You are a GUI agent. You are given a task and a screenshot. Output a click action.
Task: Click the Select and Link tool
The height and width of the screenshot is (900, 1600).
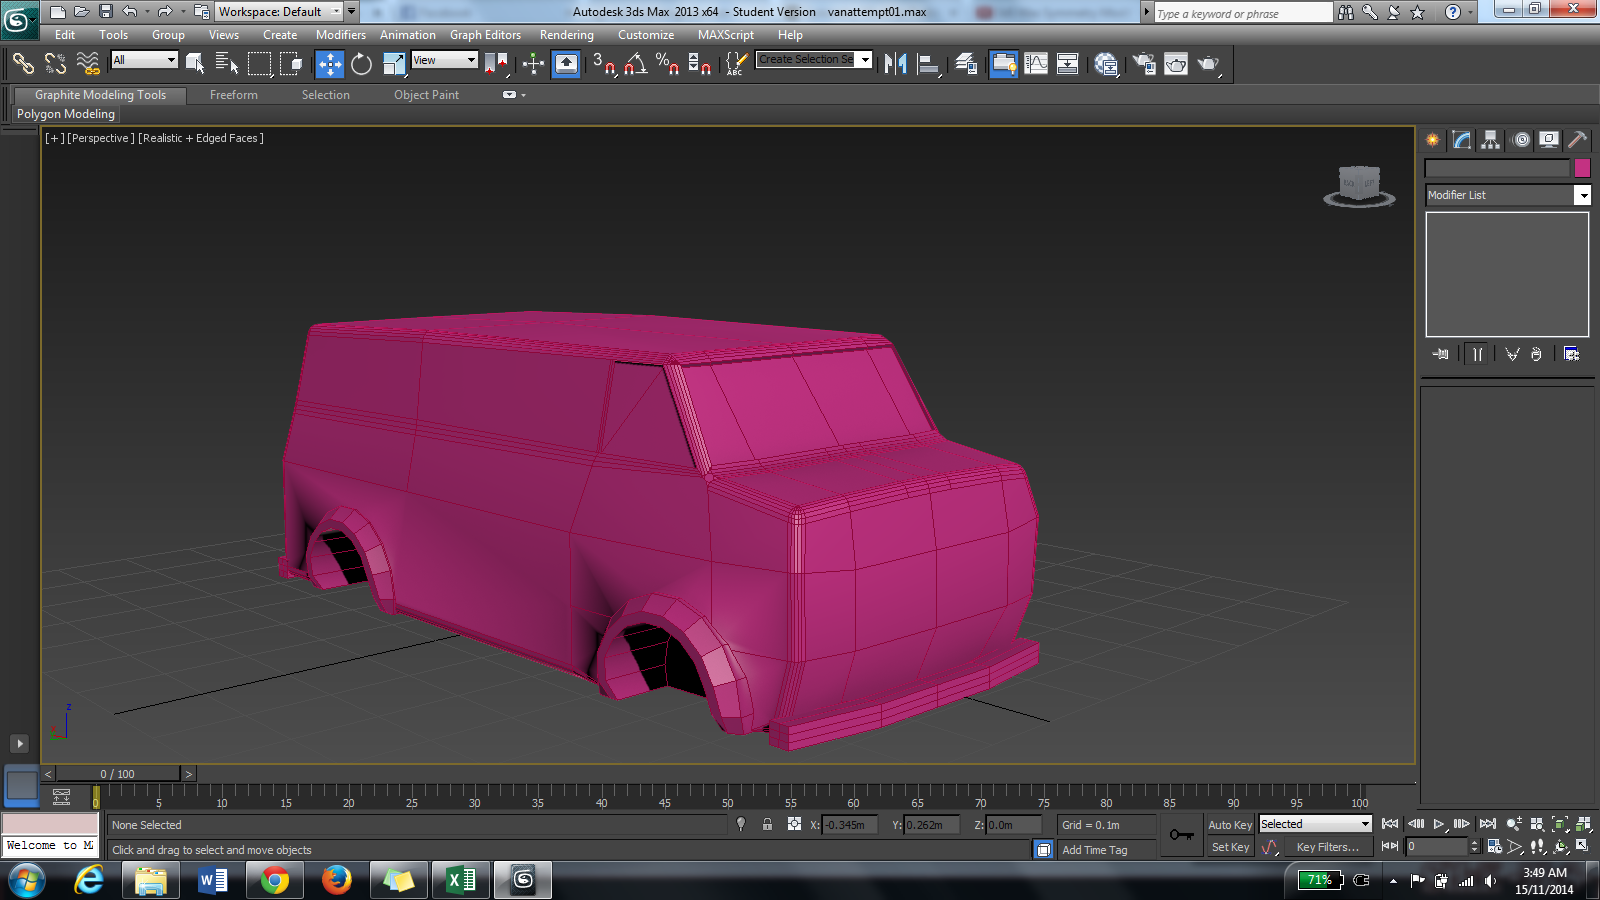pyautogui.click(x=23, y=65)
